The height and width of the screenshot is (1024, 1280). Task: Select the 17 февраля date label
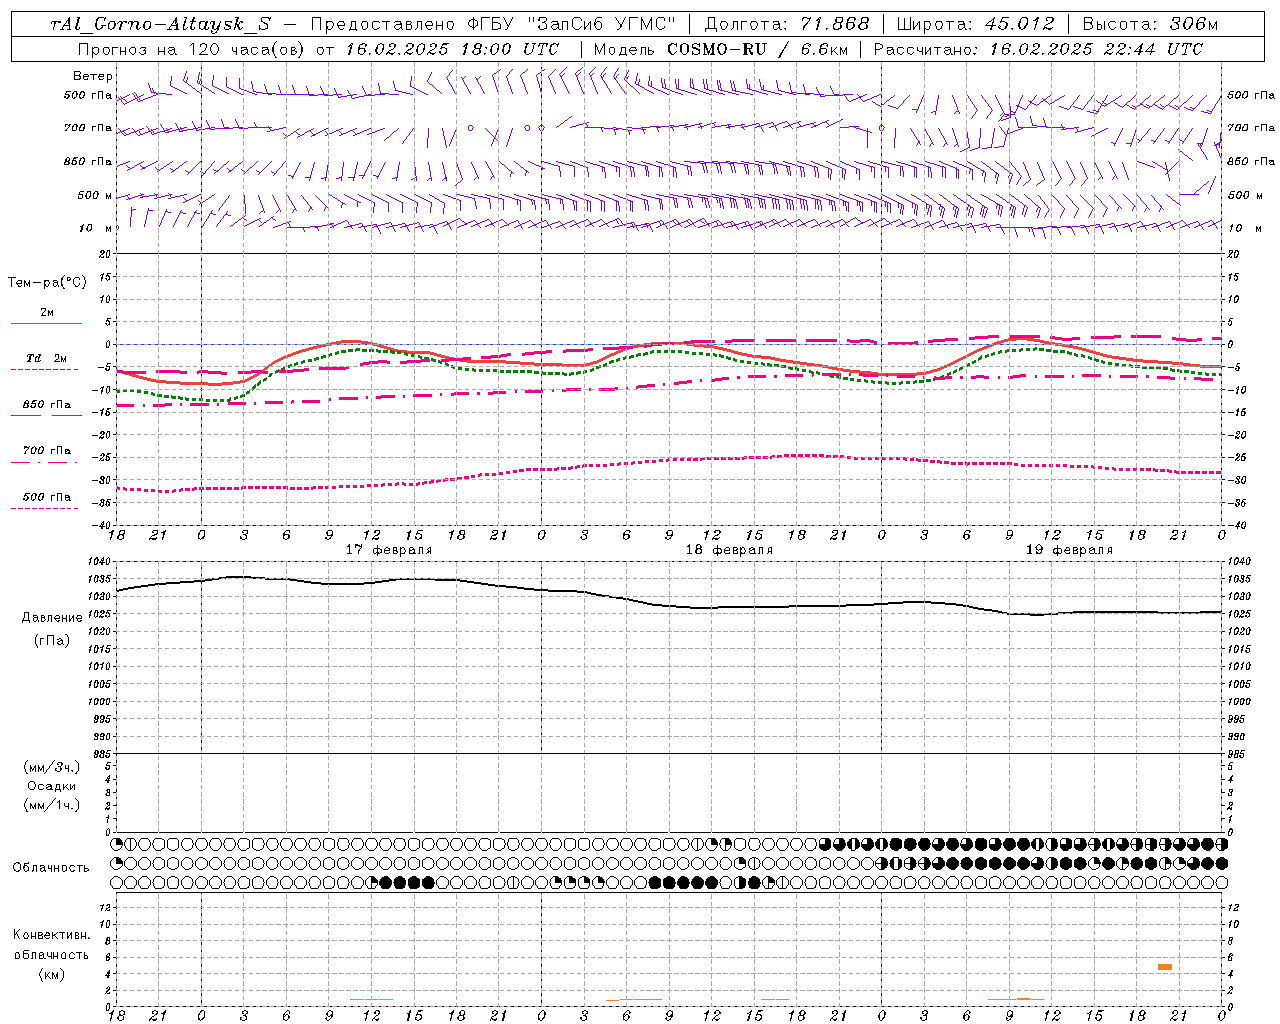pyautogui.click(x=389, y=550)
